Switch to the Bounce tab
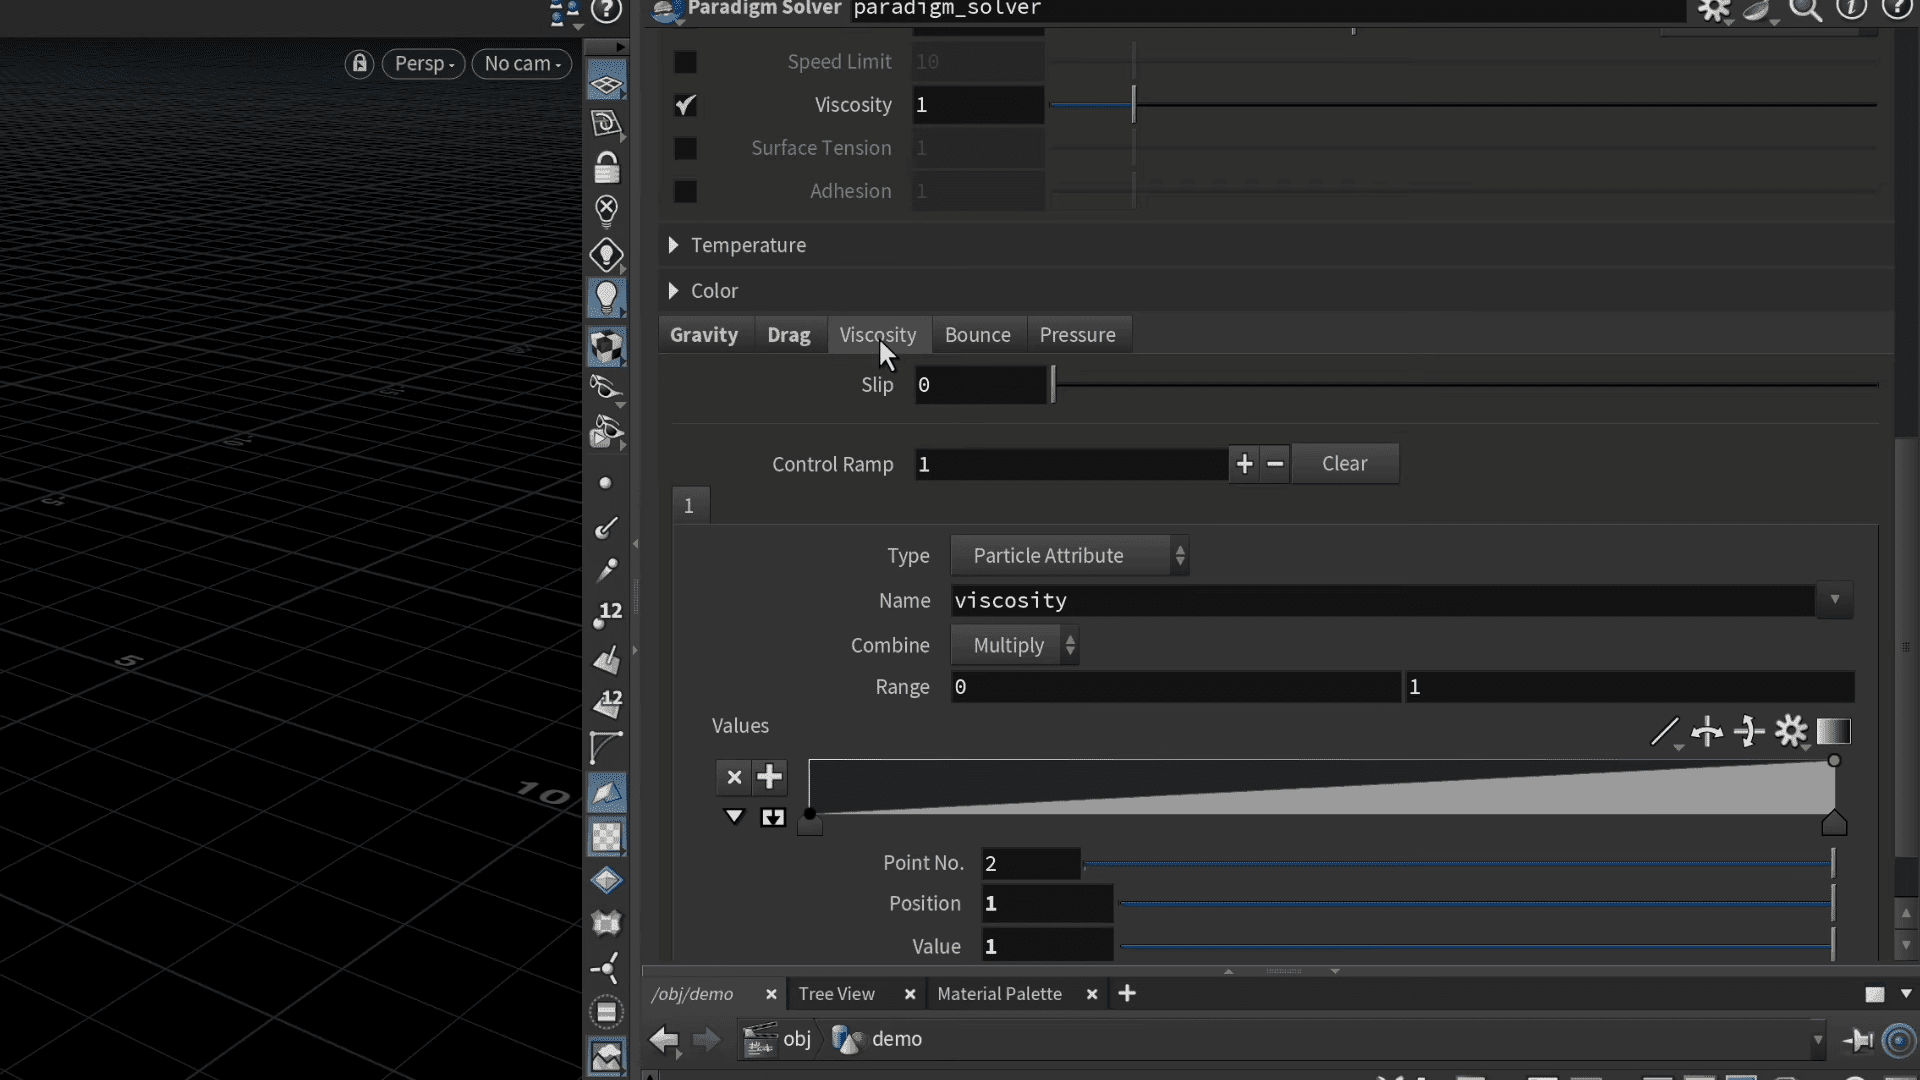Image resolution: width=1920 pixels, height=1080 pixels. tap(978, 335)
